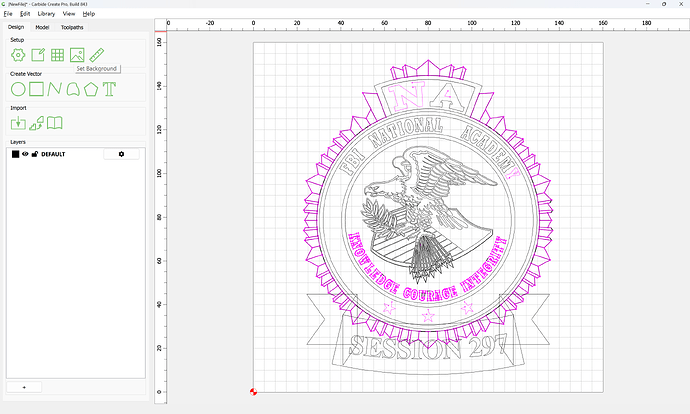Maximize the Carbide Create window
690x414 pixels.
pyautogui.click(x=664, y=4)
